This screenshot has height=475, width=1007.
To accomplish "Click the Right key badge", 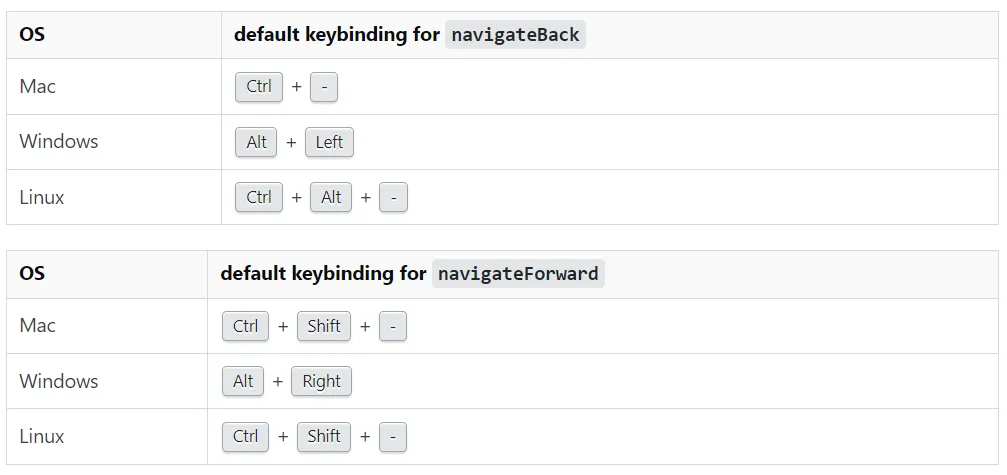I will (x=321, y=381).
